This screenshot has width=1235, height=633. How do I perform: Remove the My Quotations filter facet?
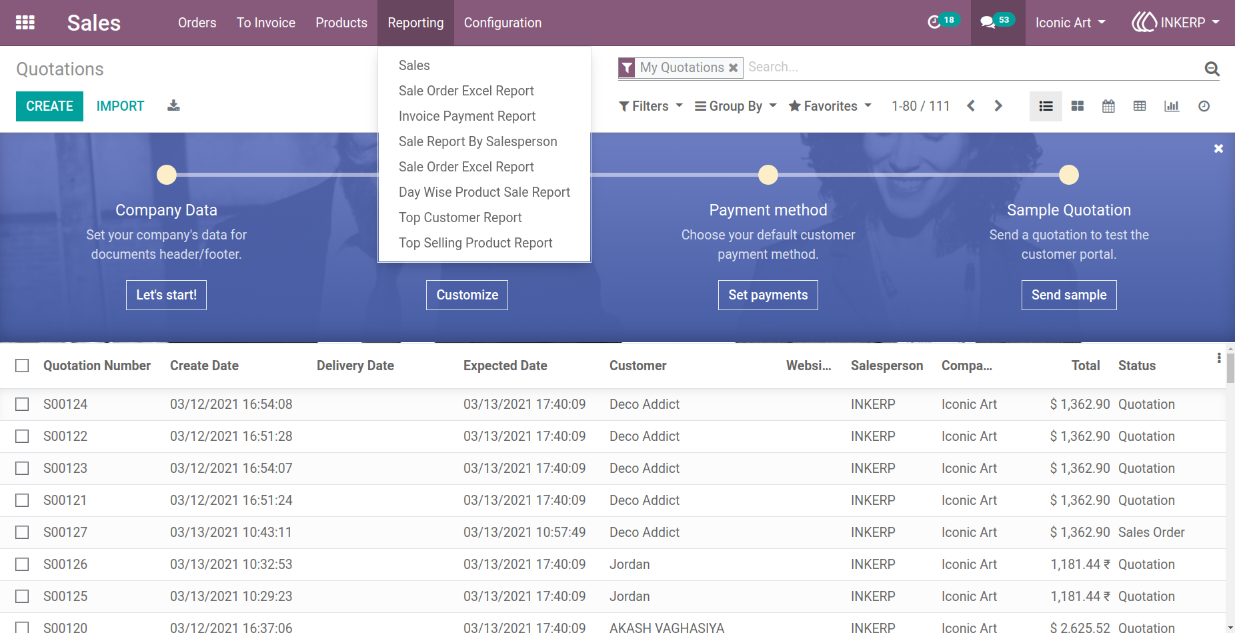click(733, 68)
